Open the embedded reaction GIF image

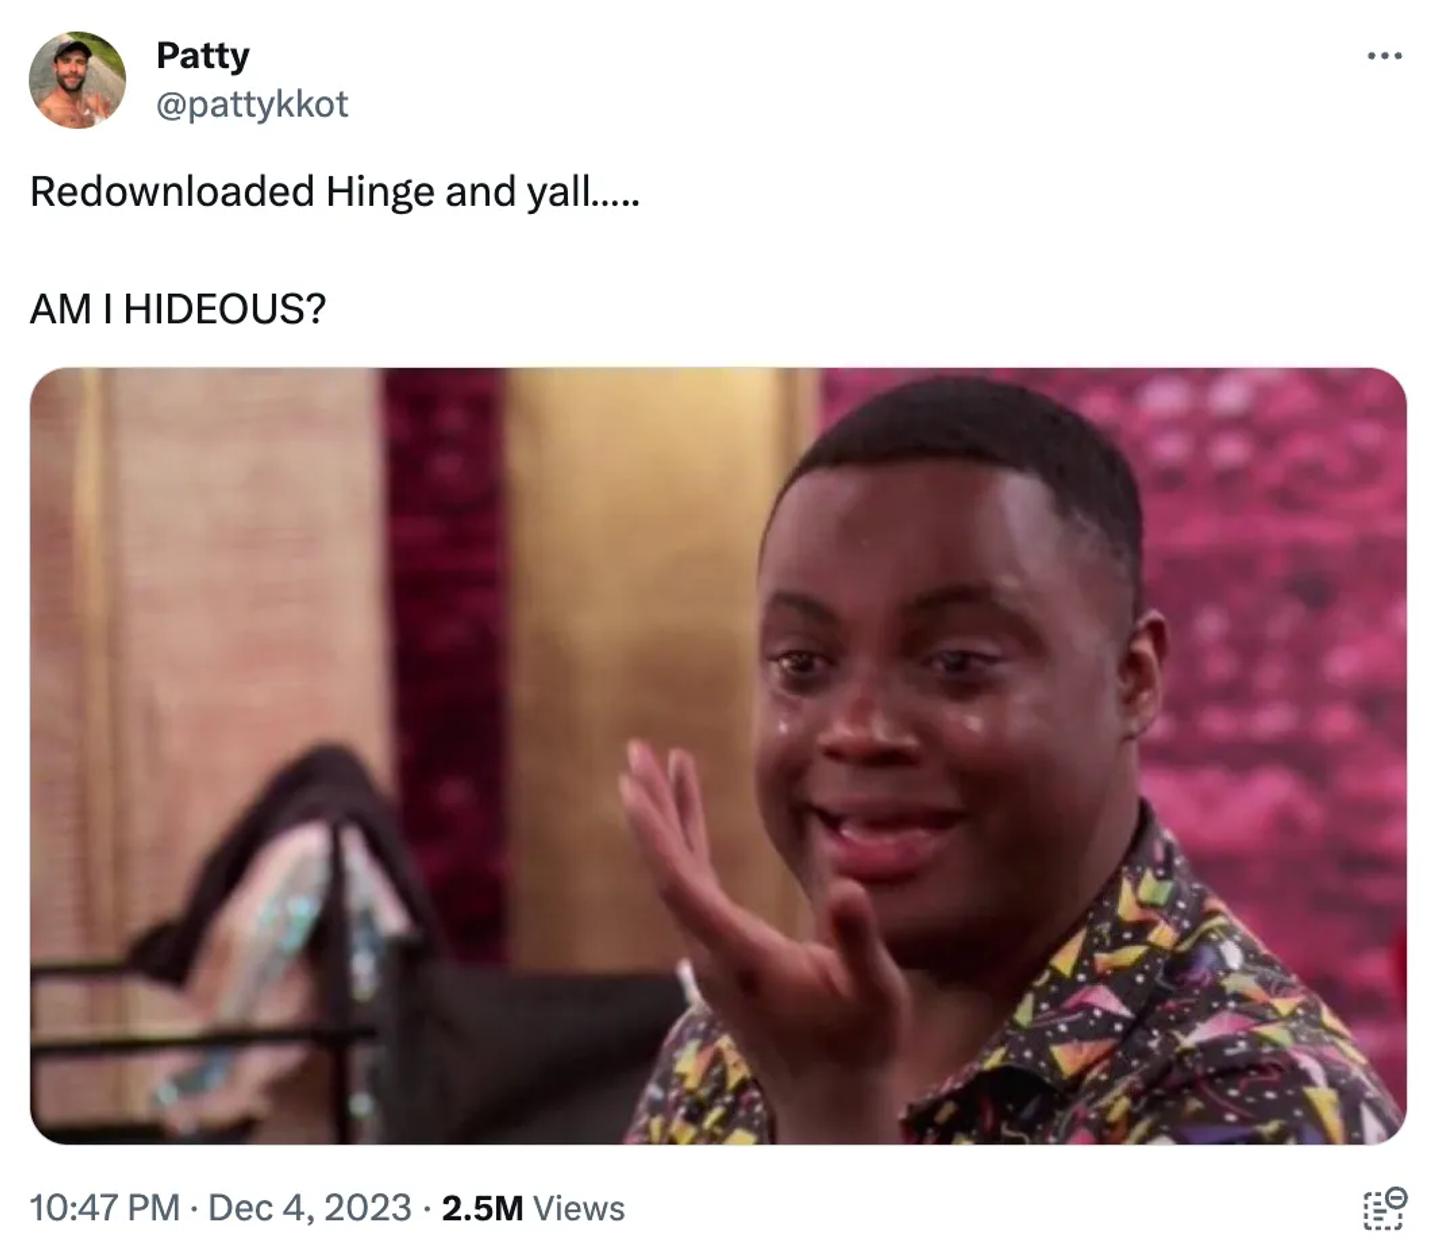pos(718,756)
